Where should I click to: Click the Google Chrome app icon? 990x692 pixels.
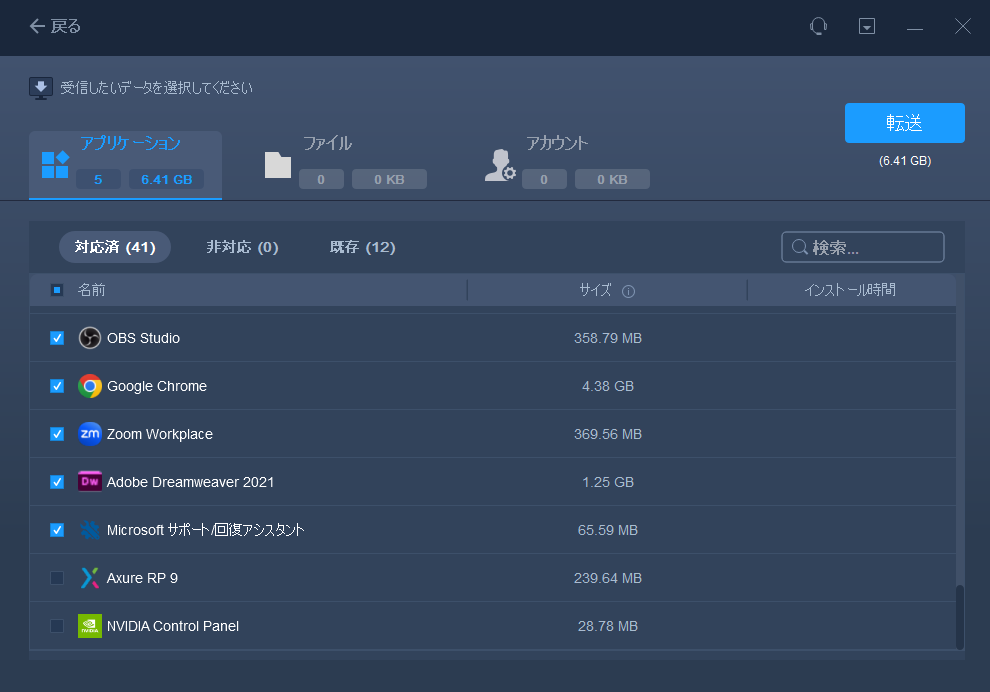tap(90, 386)
